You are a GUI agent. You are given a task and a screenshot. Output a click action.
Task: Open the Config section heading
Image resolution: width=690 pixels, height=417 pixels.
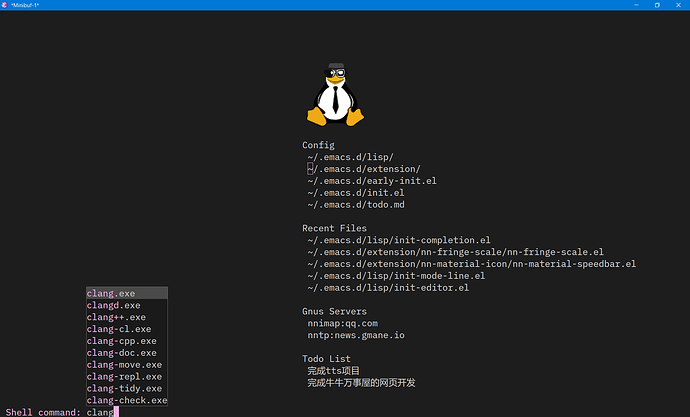click(318, 145)
